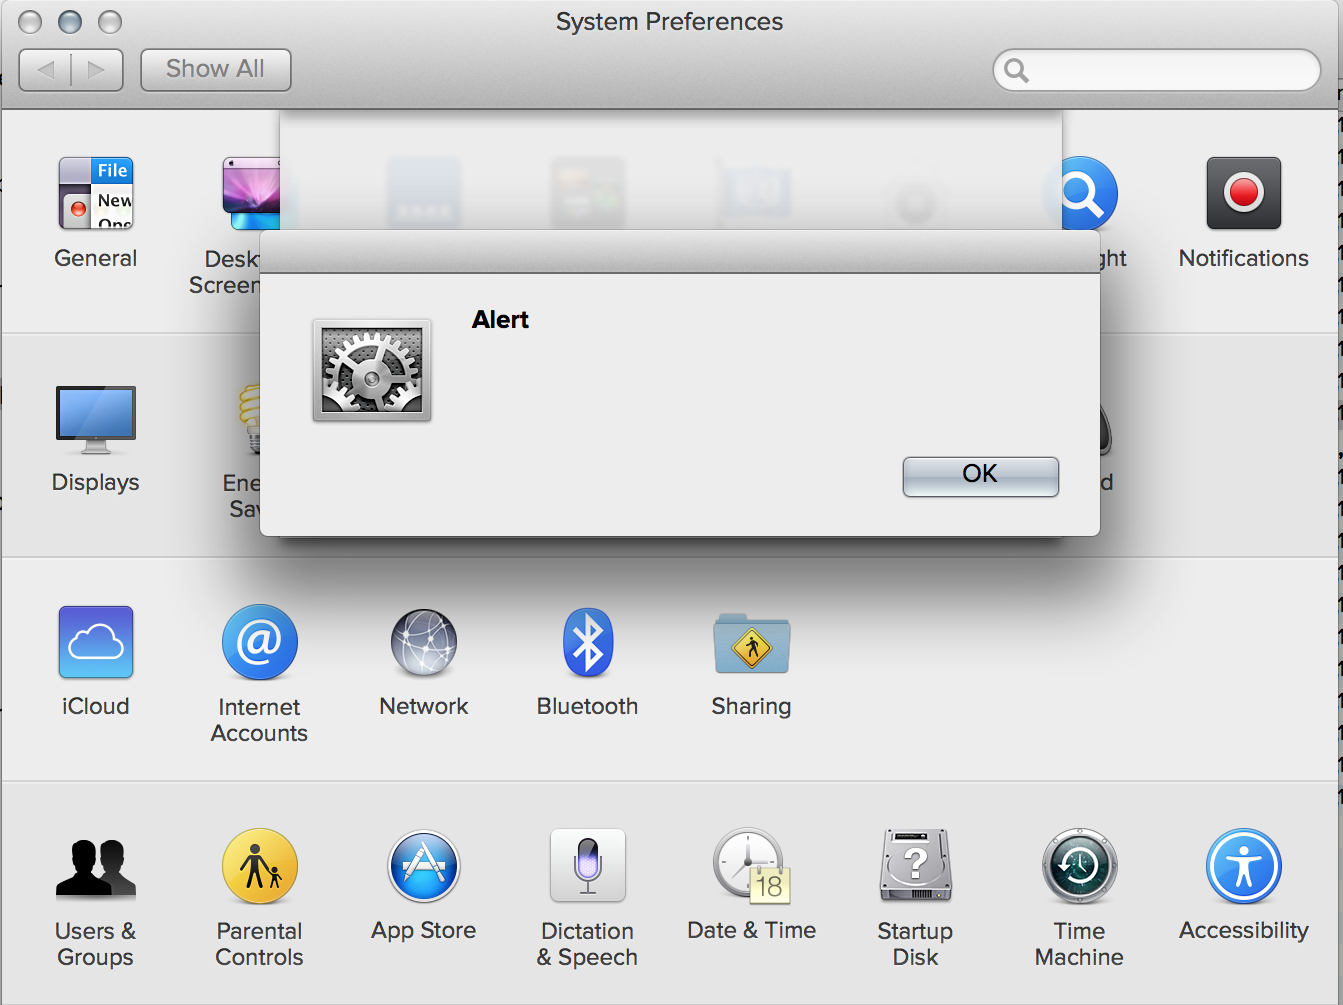1343x1005 pixels.
Task: Open the Accessibility preferences pane
Action: point(1243,866)
